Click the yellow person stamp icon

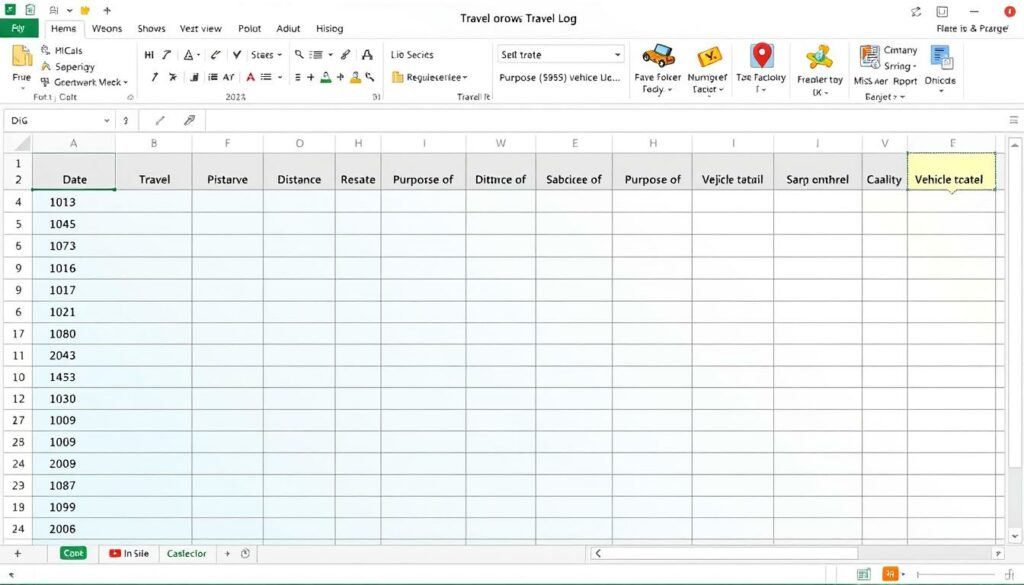pos(355,77)
